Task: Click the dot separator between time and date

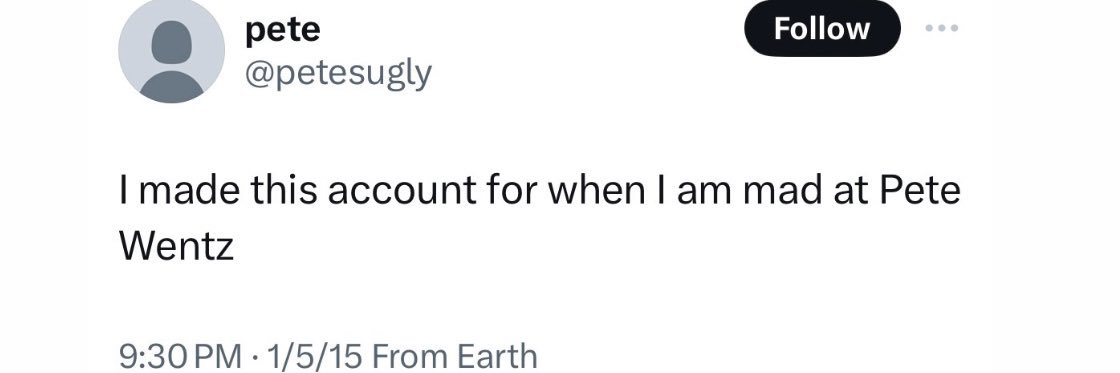Action: (254, 356)
